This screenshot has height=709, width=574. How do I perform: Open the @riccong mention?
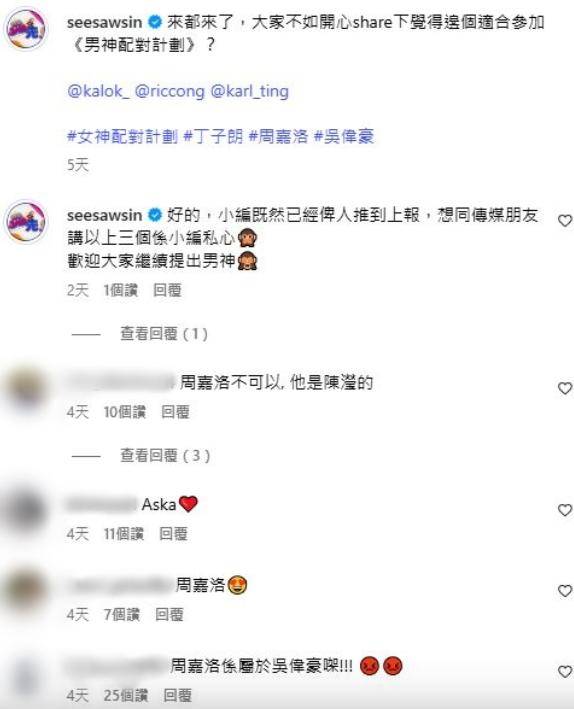coord(170,91)
